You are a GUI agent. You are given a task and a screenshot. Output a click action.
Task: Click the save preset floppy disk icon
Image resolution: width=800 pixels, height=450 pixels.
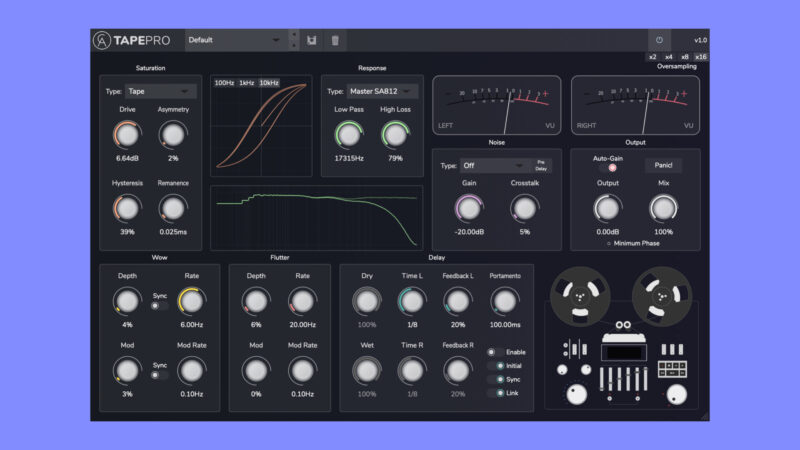click(x=312, y=40)
